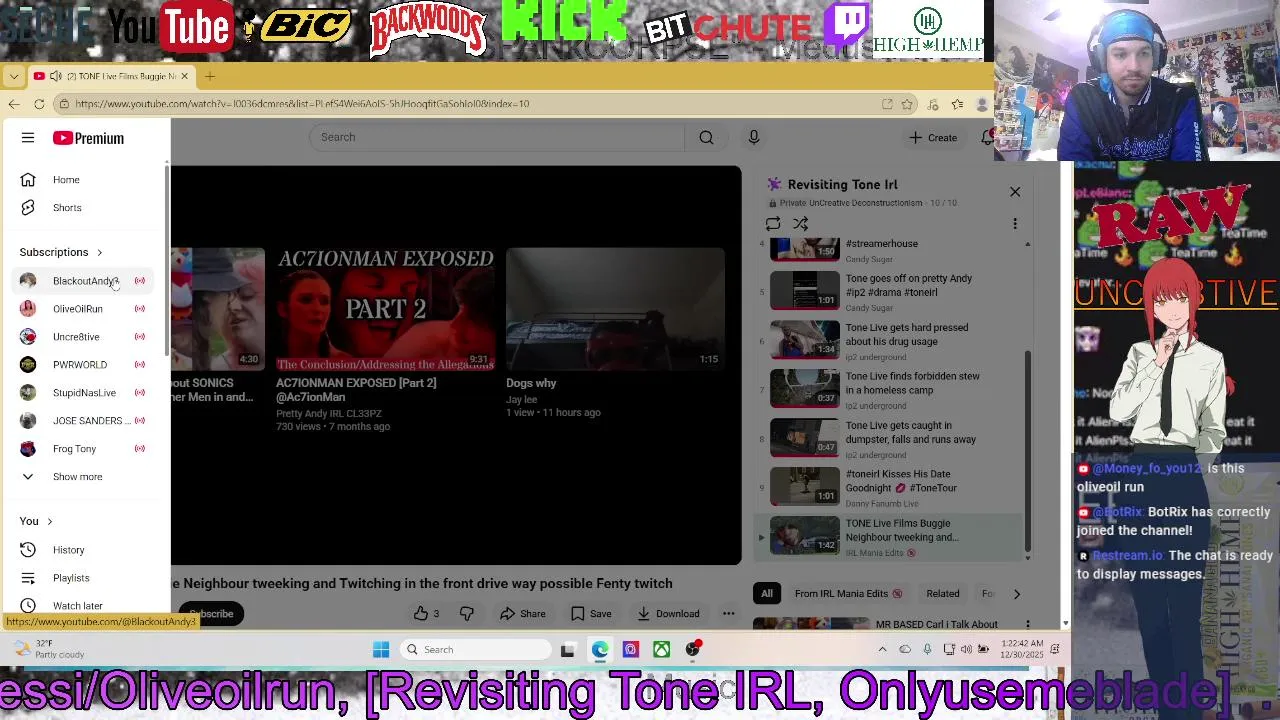Select the From IRL Mania Edits chip
The image size is (1280, 720).
tap(848, 593)
